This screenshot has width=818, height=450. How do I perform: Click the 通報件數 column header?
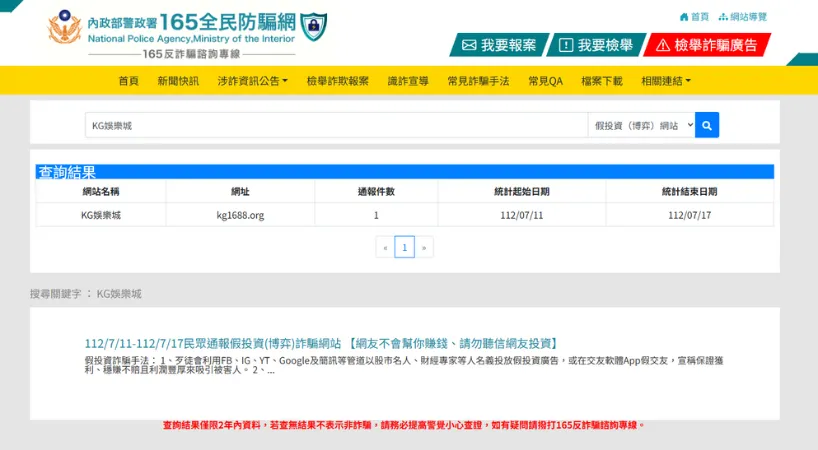tap(376, 191)
